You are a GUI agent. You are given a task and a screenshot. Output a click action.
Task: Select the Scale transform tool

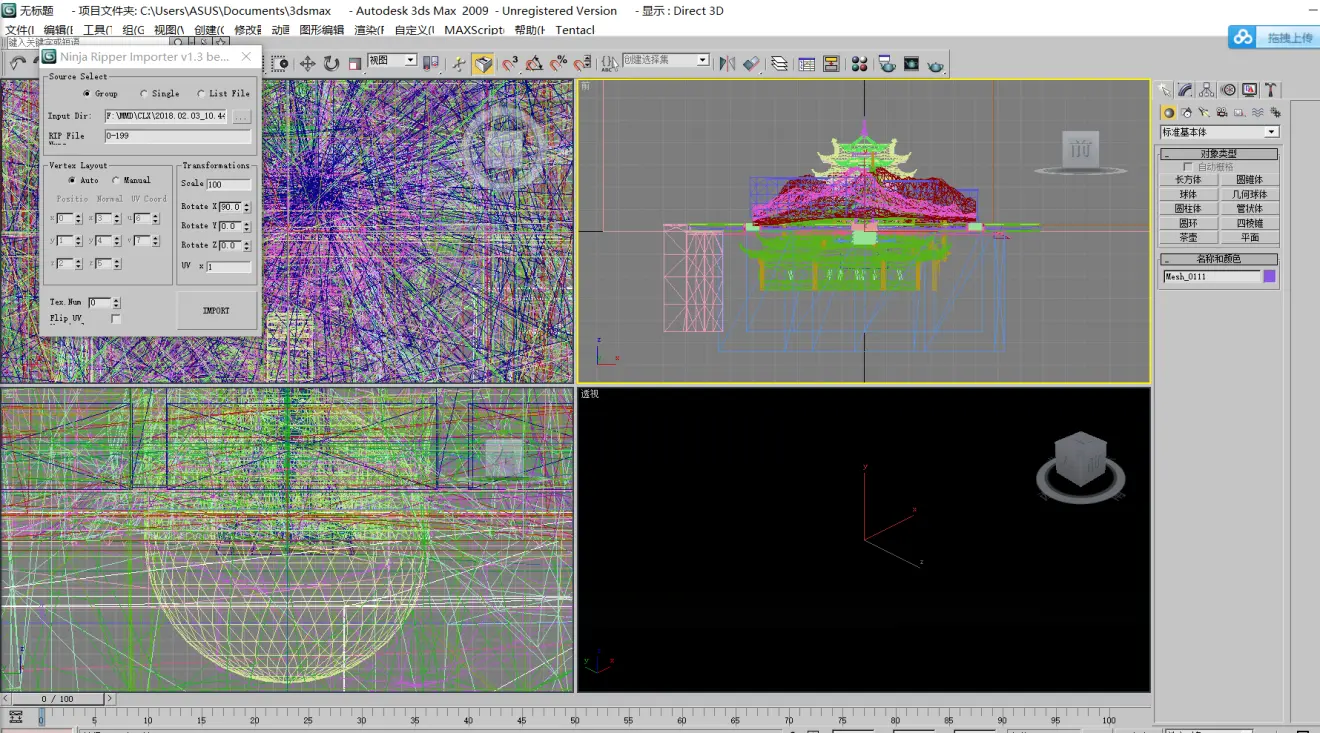[x=355, y=64]
